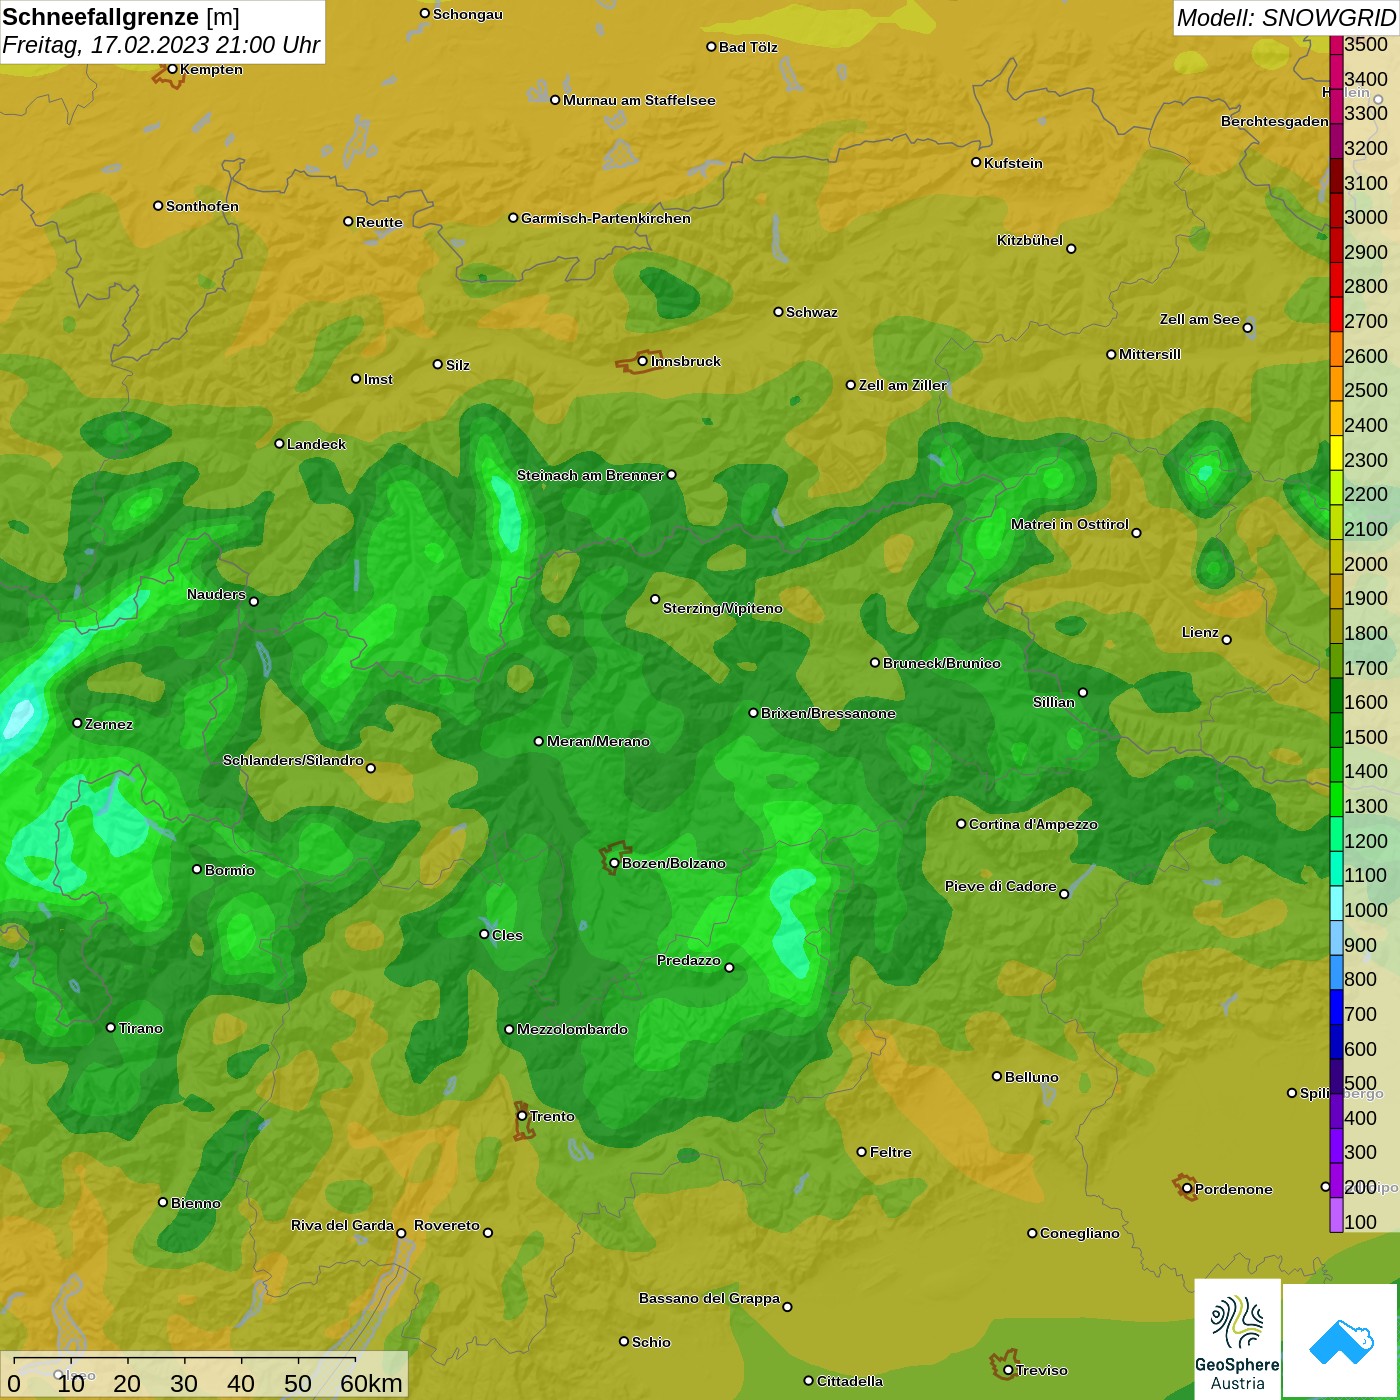Click the Cortina d'Ampezzo marker dot
Viewport: 1400px width, 1400px height.
[x=961, y=824]
